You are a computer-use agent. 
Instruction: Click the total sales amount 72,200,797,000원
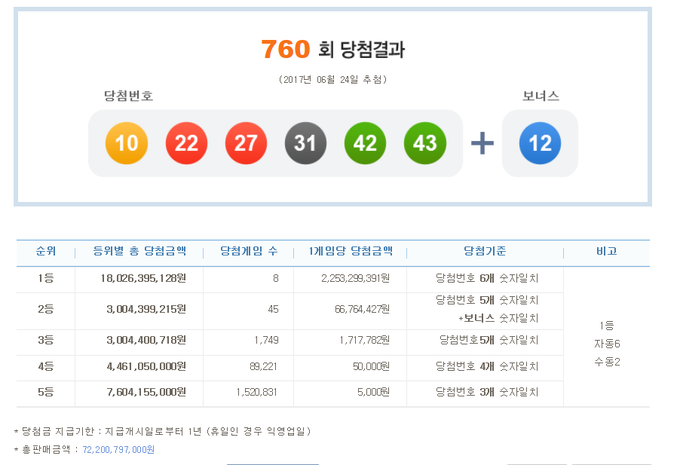[113, 450]
